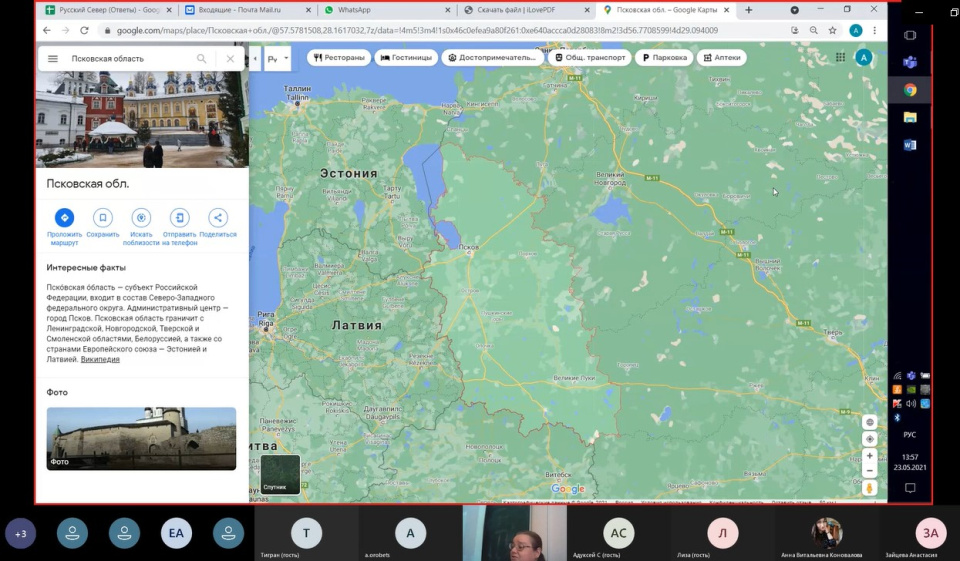Click the Великие Луки label on map
The image size is (960, 561).
[574, 378]
